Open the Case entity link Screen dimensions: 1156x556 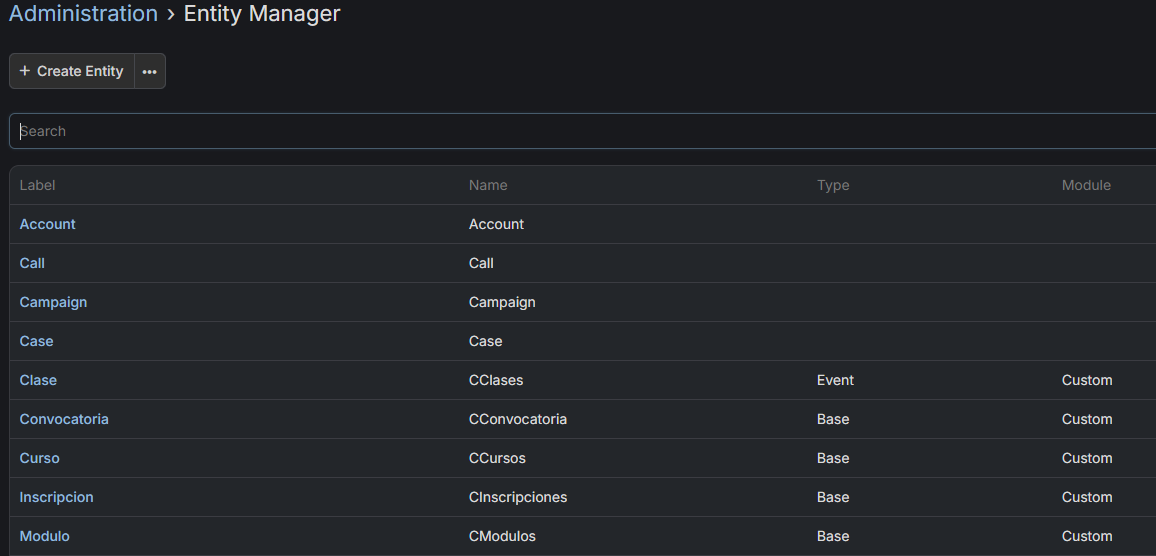coord(36,341)
